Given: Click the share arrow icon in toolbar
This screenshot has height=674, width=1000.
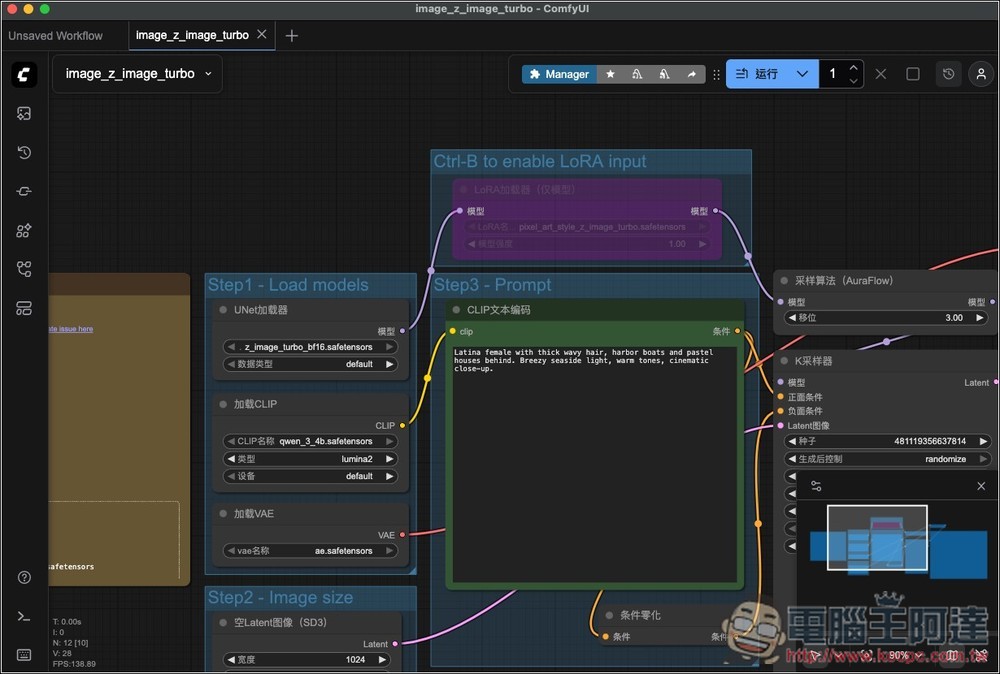Looking at the screenshot, I should [691, 74].
